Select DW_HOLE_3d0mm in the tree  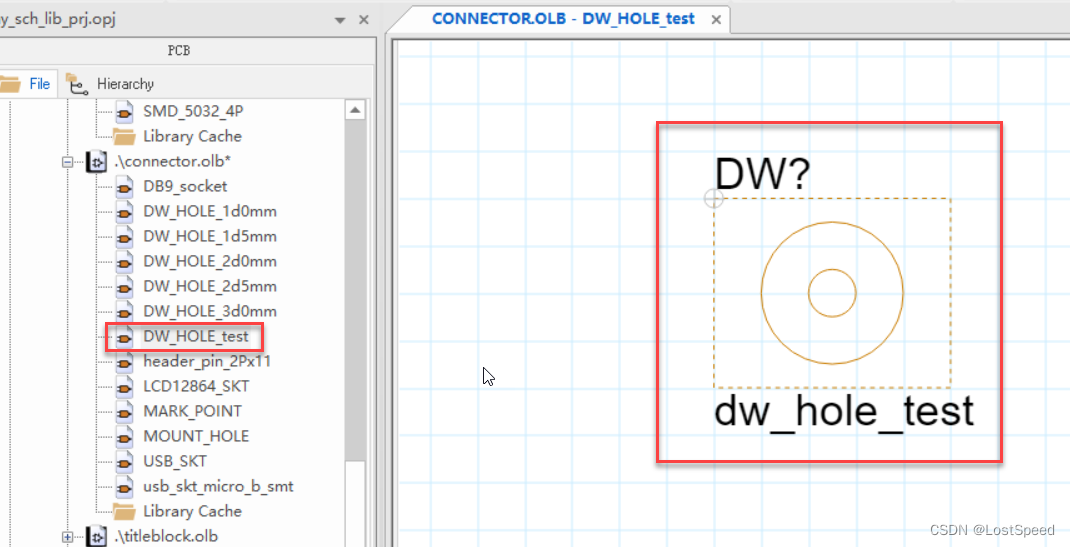[x=209, y=312]
